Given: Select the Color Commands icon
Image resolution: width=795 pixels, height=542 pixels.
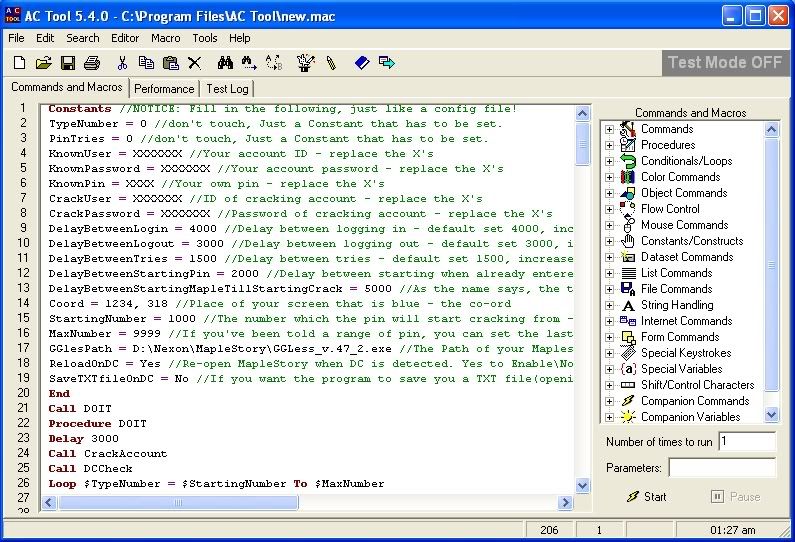Looking at the screenshot, I should point(628,177).
